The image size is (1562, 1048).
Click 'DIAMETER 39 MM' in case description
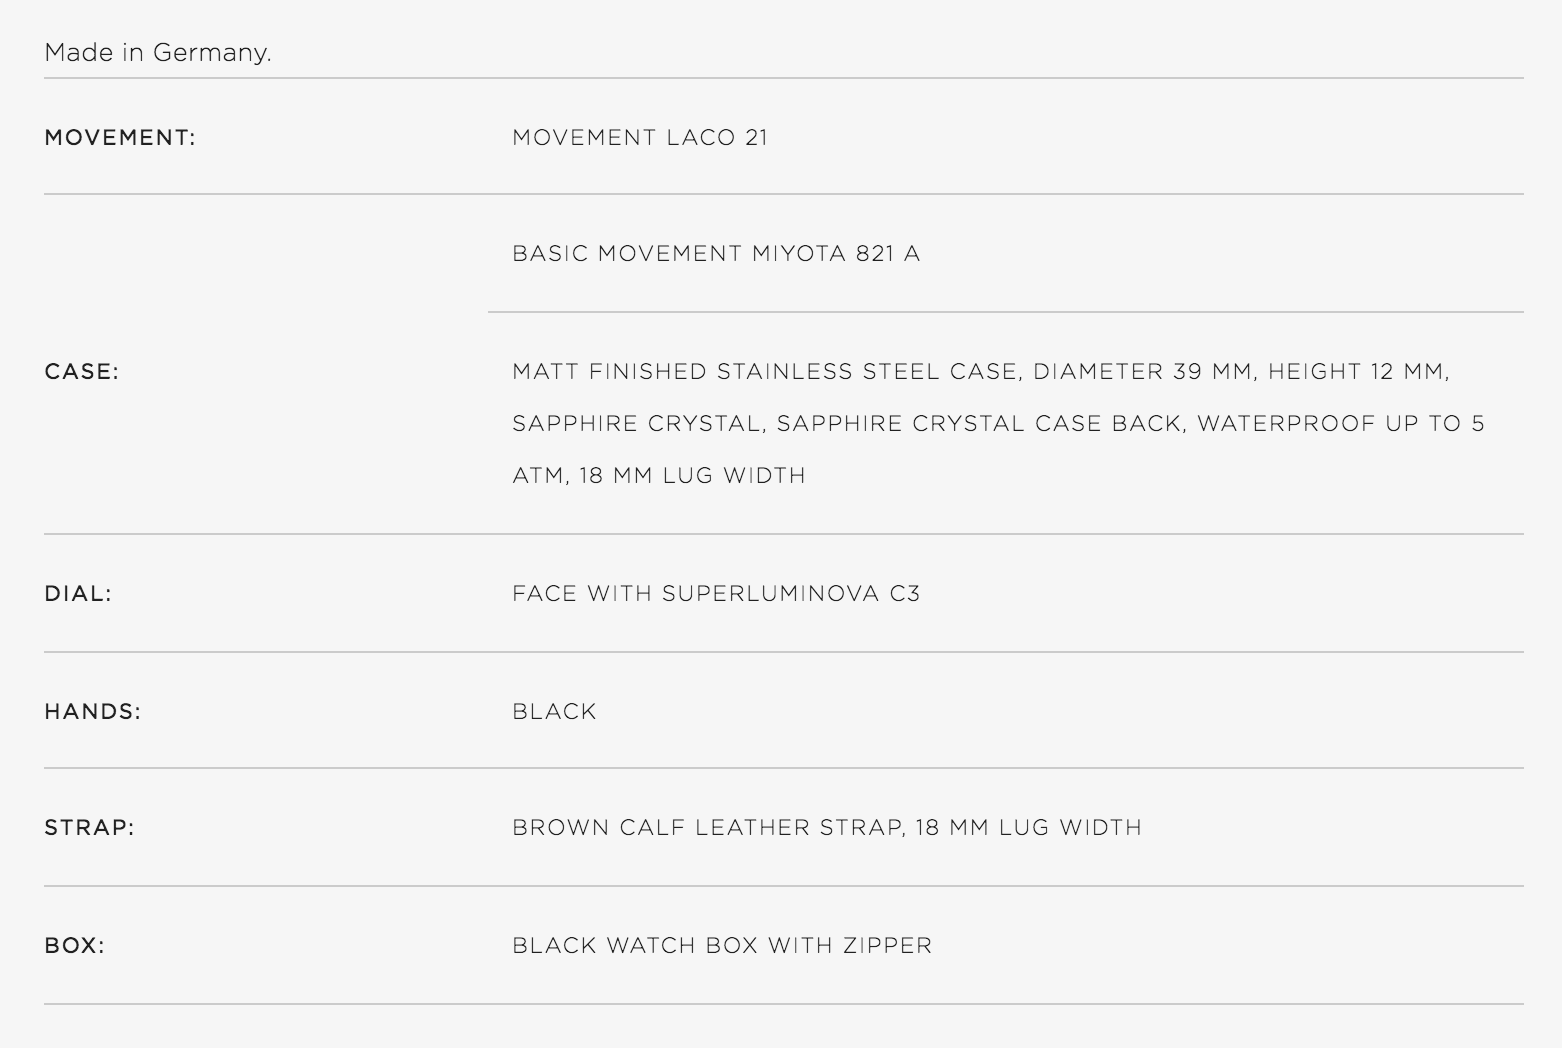(x=1142, y=372)
